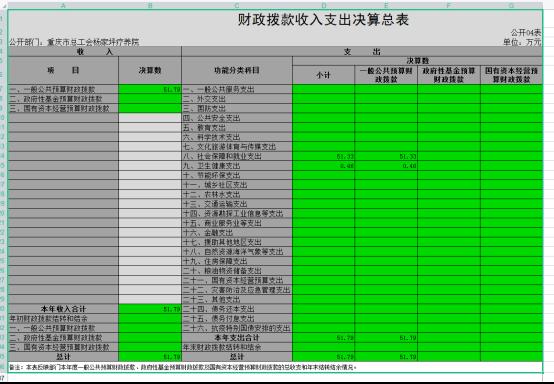
Task: Select the 二十四、债务还本支出 cell
Action: point(237,309)
